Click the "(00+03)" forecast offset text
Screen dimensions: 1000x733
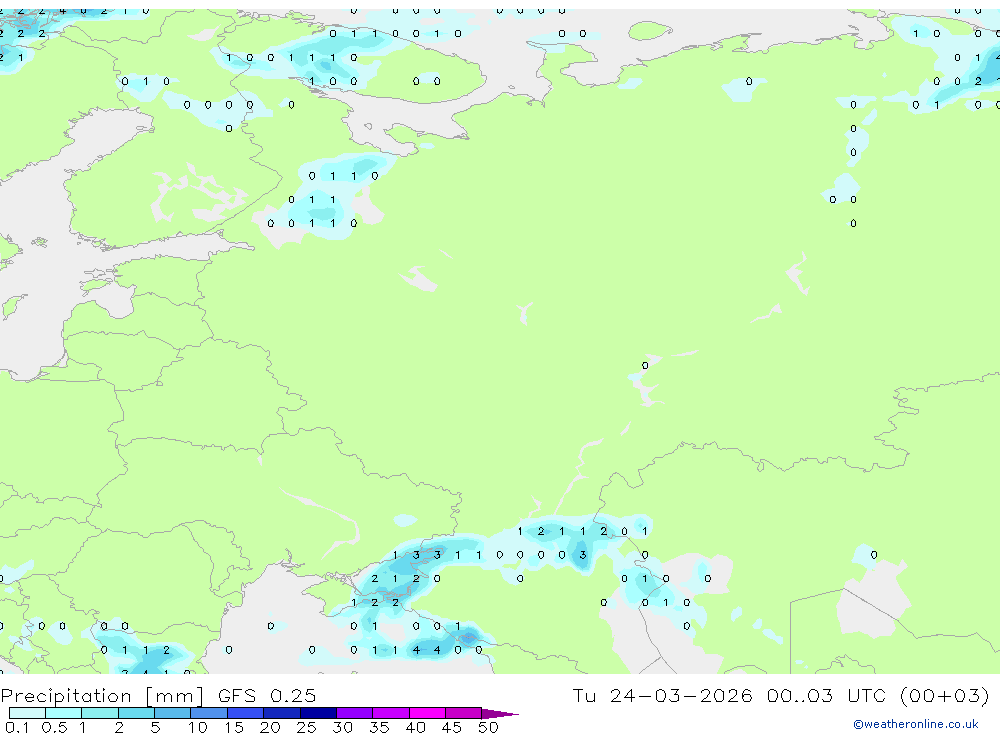[x=945, y=695]
